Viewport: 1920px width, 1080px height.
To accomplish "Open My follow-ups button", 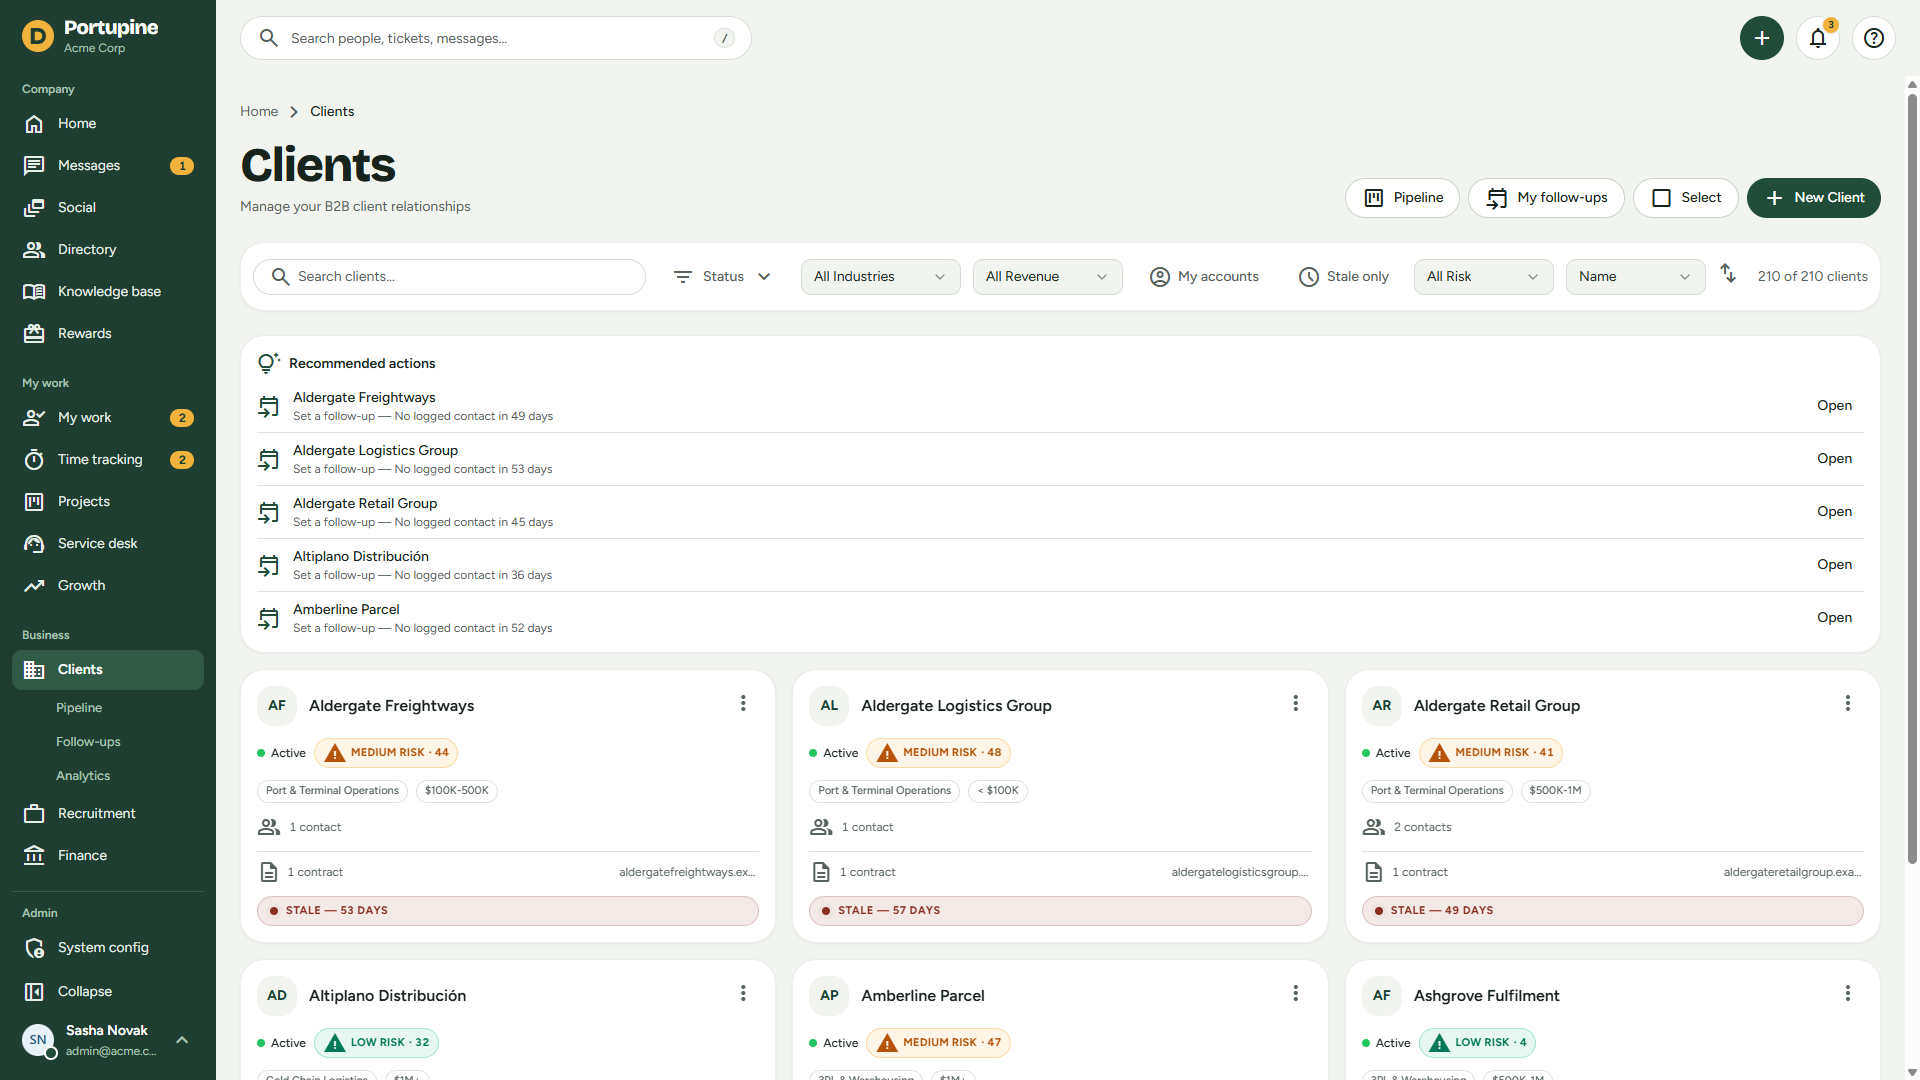I will [1546, 198].
